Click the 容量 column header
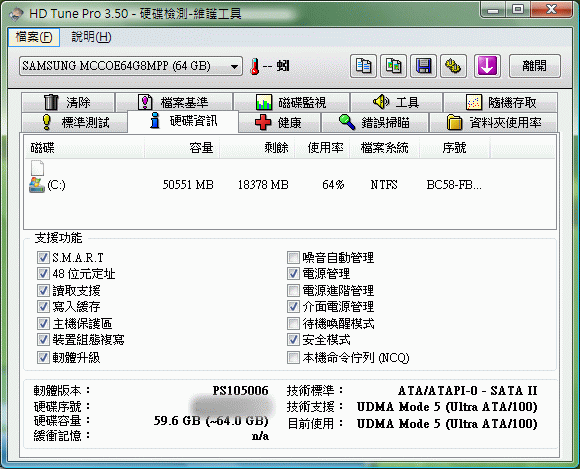Image resolution: width=580 pixels, height=469 pixels. click(182, 148)
